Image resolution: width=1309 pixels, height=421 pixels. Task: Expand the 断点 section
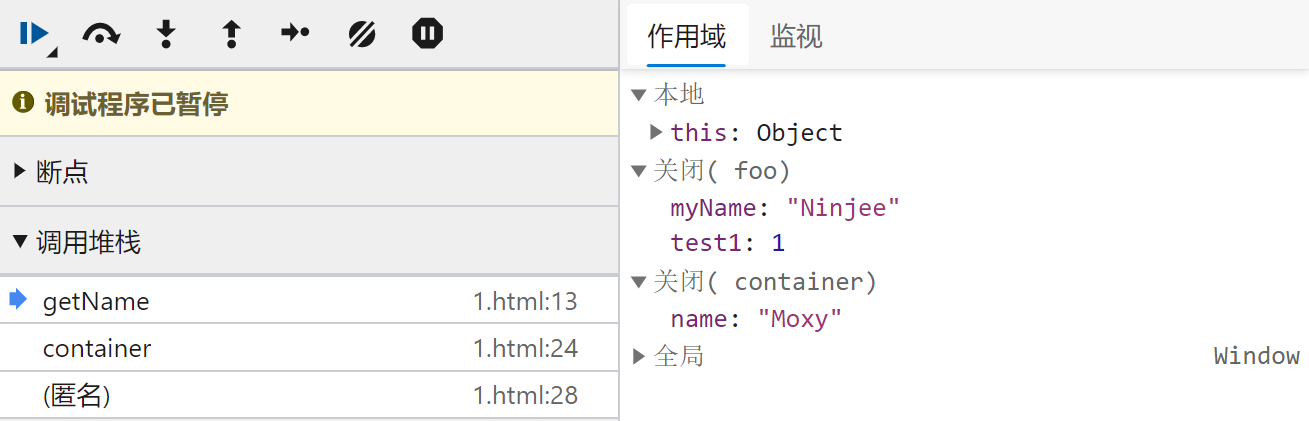pos(20,172)
